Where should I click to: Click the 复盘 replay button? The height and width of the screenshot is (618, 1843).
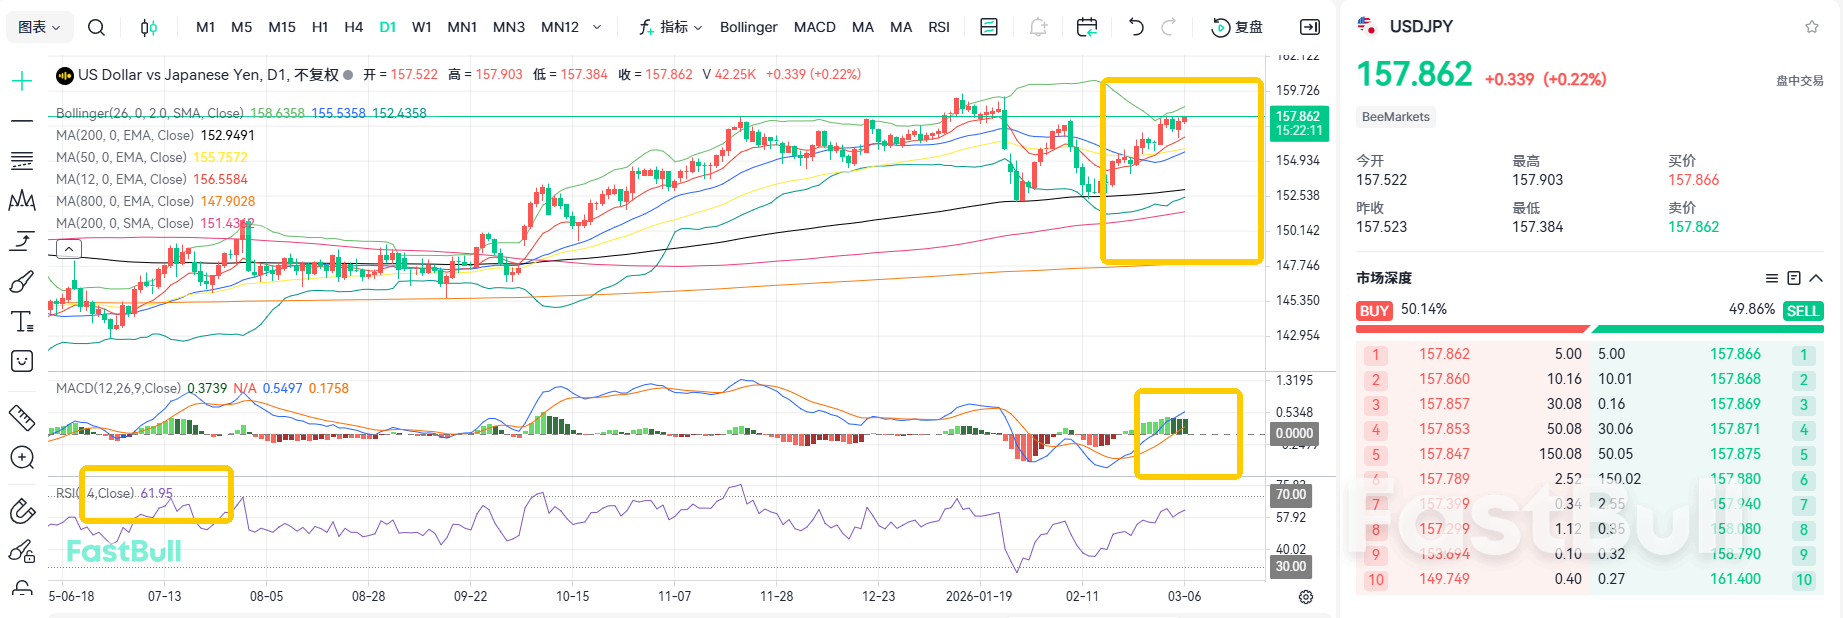click(1237, 27)
